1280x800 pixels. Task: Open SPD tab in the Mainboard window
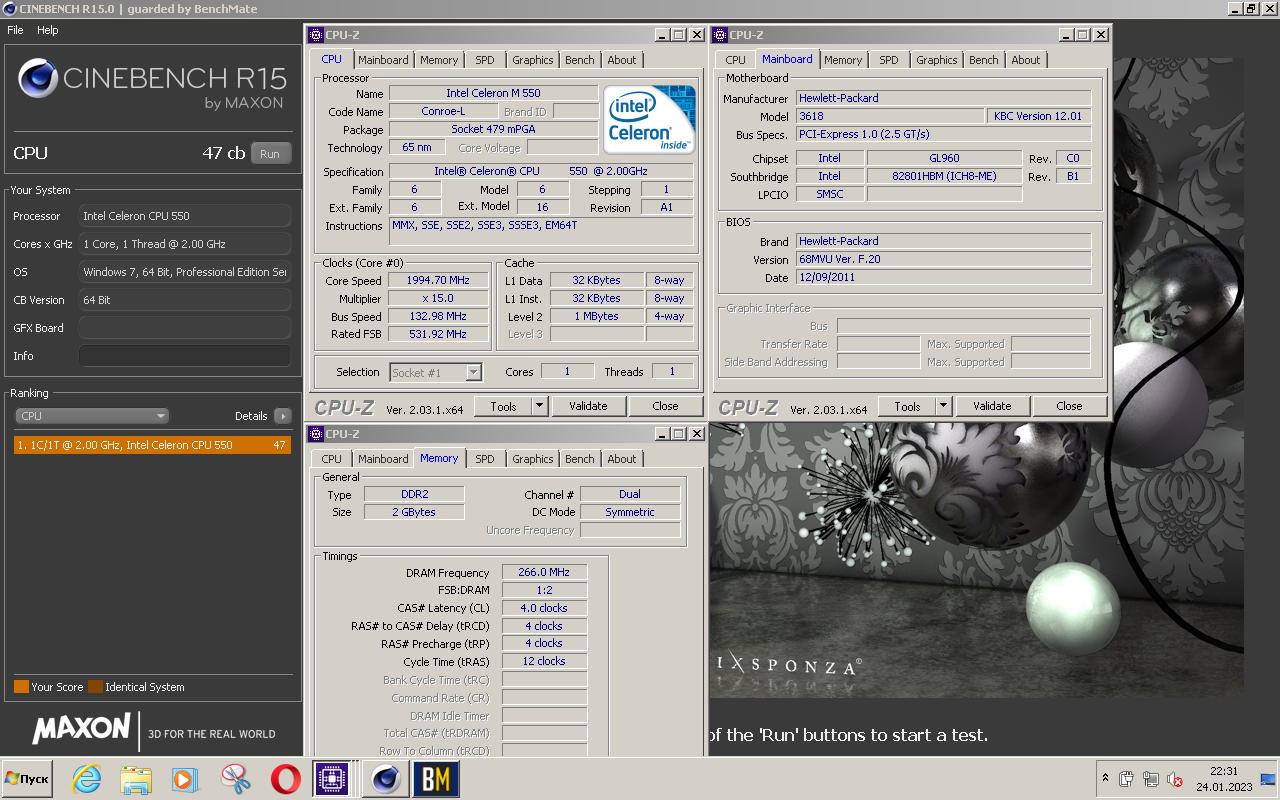pyautogui.click(x=889, y=60)
